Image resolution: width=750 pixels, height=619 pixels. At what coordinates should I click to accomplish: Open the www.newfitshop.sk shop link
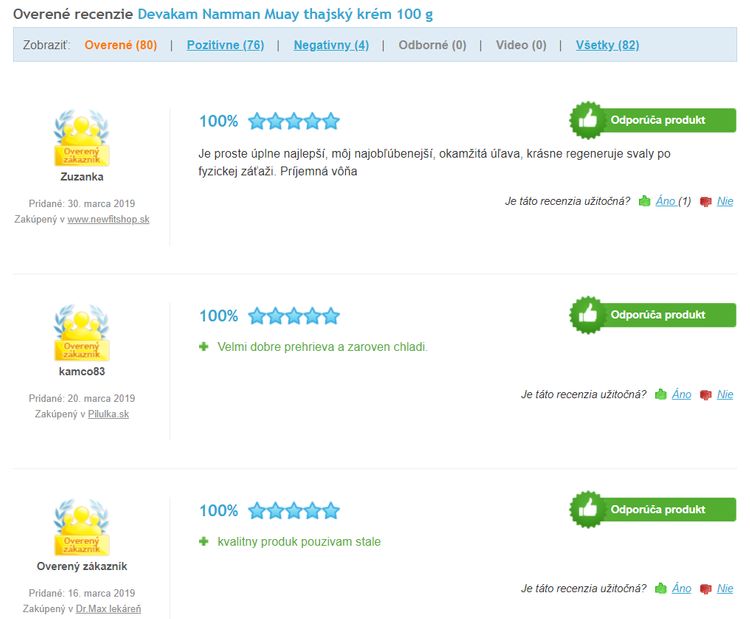point(108,219)
